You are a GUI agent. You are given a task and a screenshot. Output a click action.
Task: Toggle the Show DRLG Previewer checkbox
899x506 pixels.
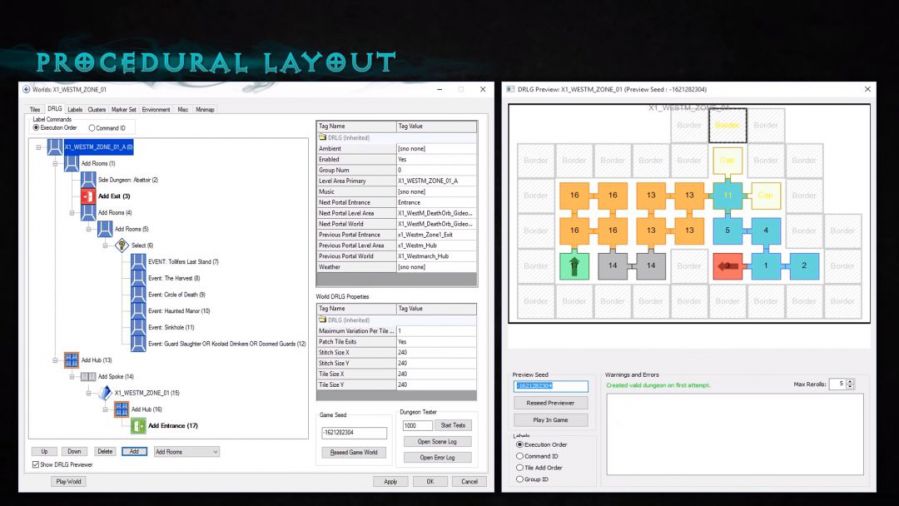coord(36,464)
